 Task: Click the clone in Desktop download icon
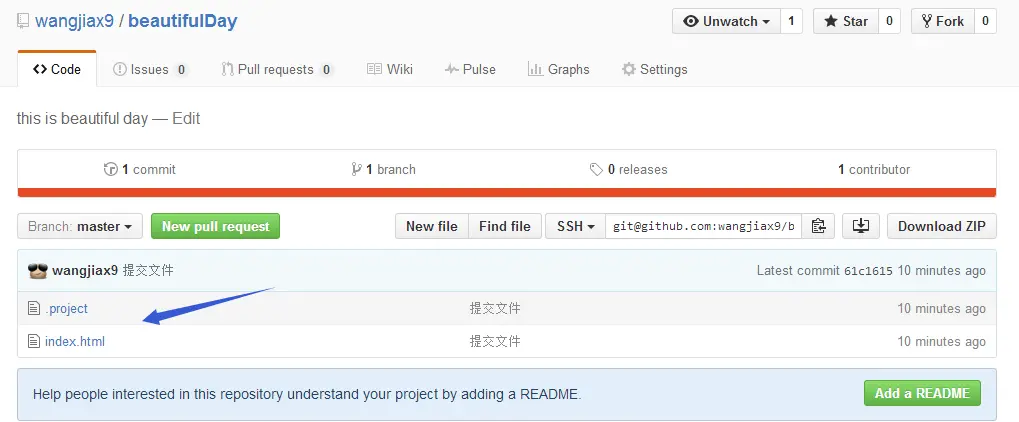click(x=860, y=226)
